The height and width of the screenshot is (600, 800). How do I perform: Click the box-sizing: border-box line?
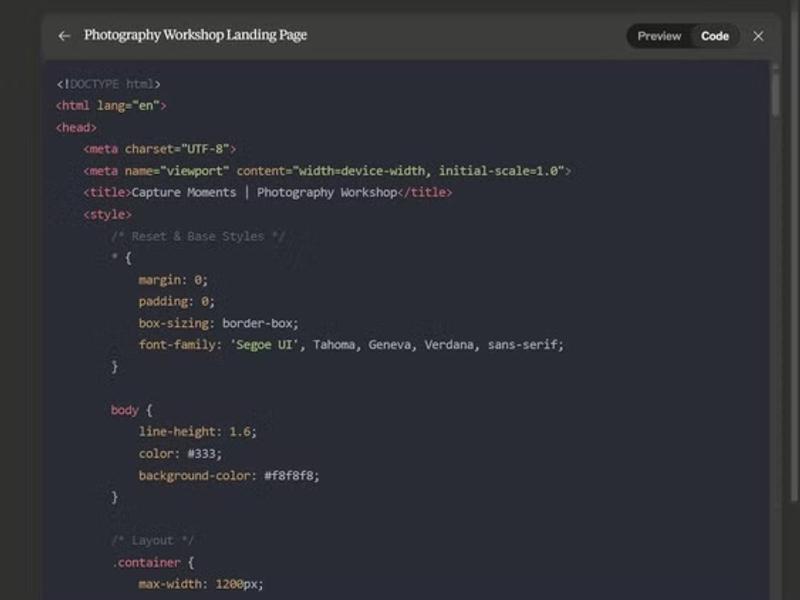tap(218, 323)
